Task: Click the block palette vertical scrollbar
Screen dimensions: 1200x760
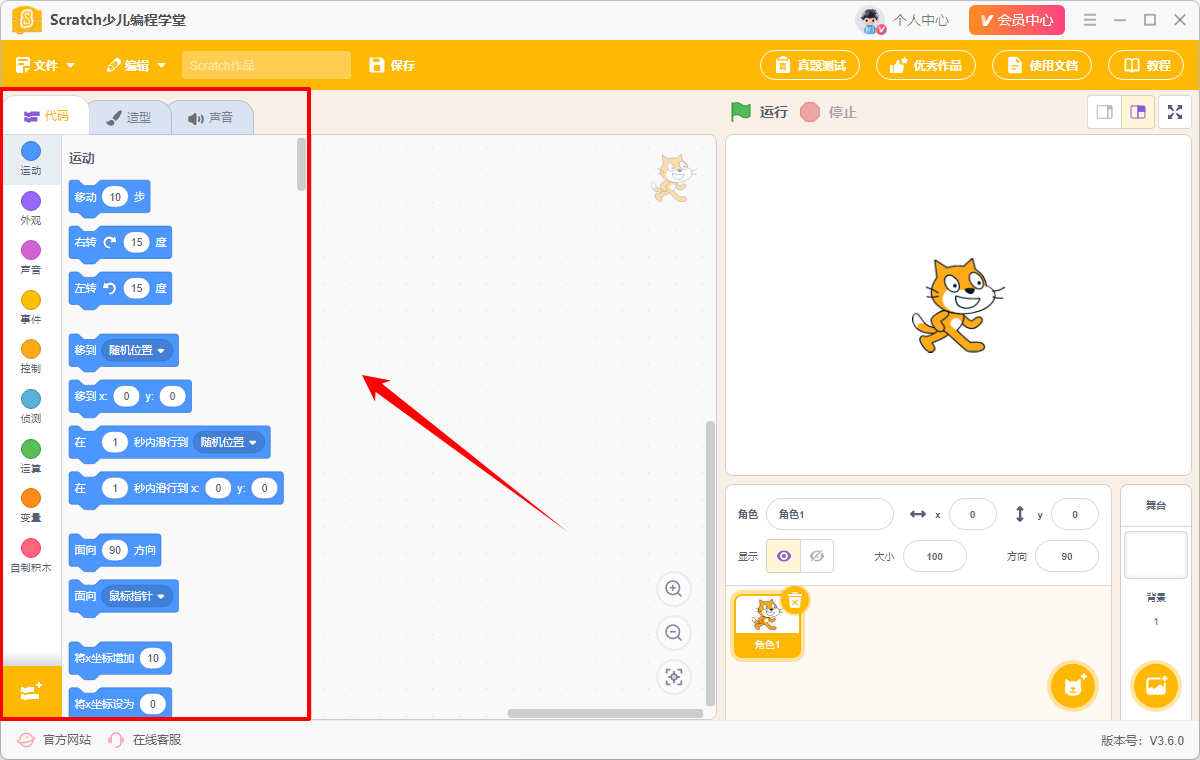Action: tap(301, 164)
